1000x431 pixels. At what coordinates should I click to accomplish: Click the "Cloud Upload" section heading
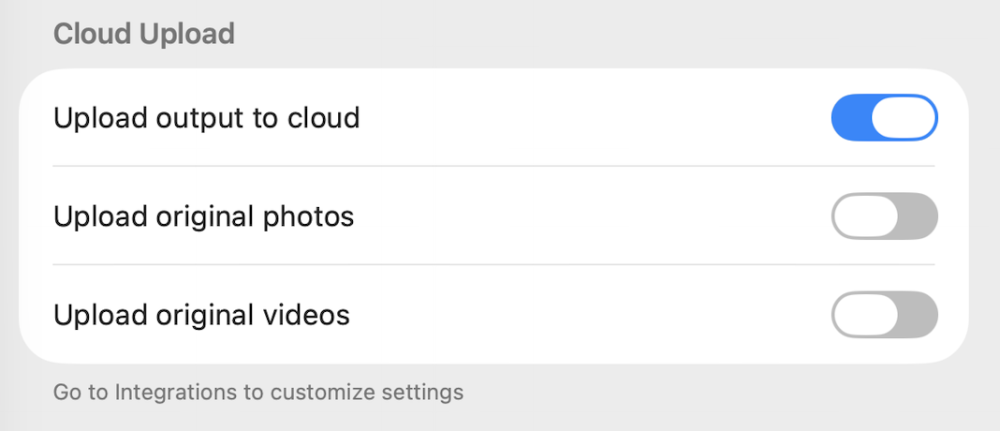point(143,34)
